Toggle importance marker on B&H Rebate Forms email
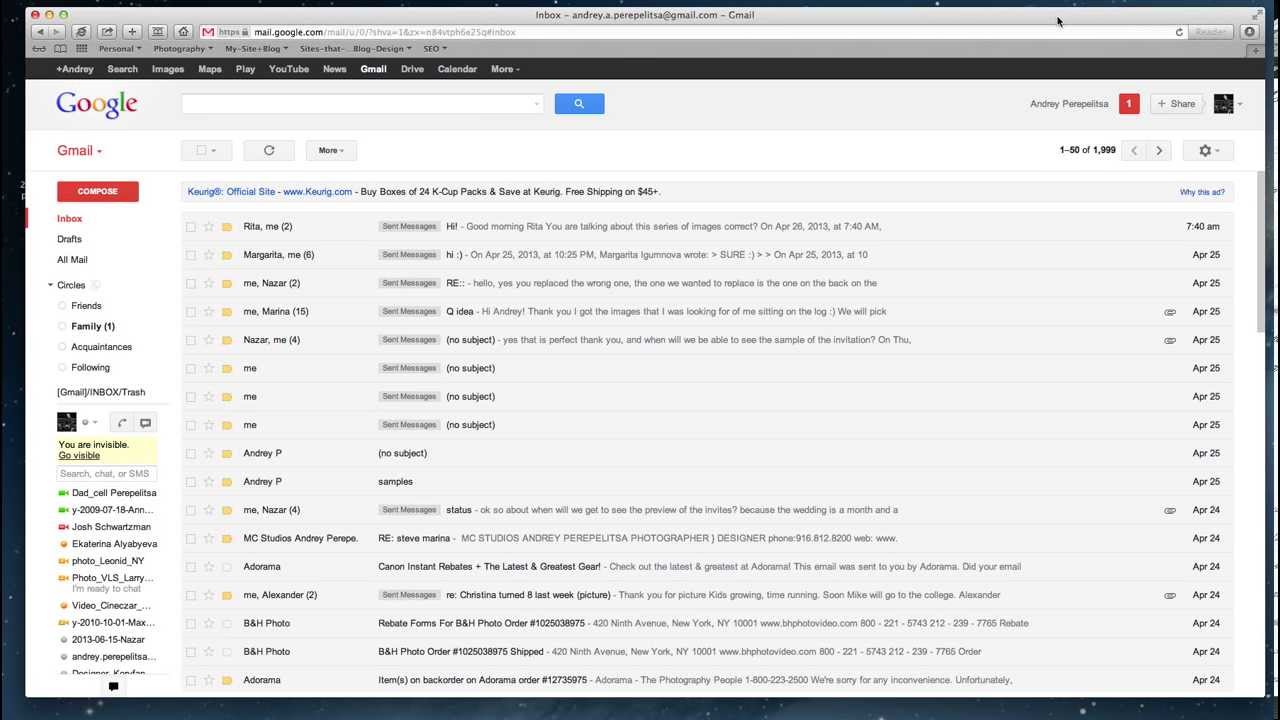The height and width of the screenshot is (720, 1280). 227,624
